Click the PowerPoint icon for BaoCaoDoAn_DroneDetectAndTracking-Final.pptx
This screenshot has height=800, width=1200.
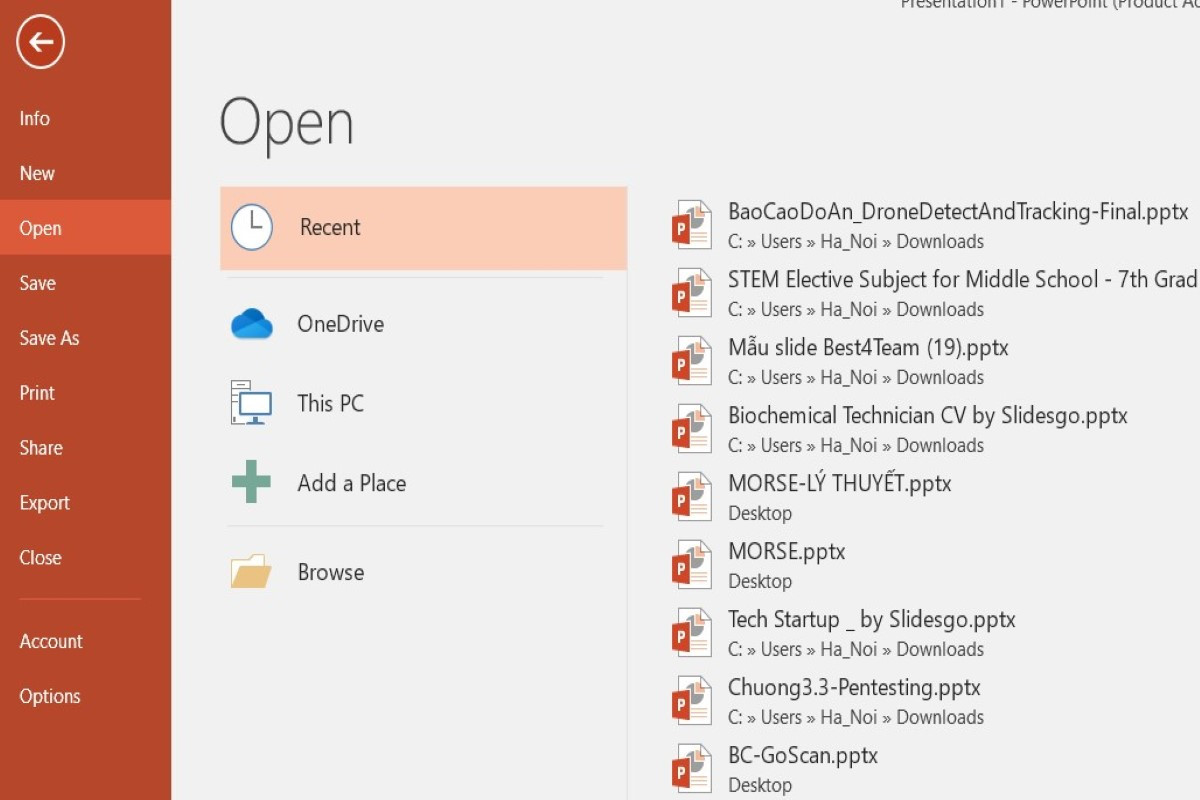691,225
